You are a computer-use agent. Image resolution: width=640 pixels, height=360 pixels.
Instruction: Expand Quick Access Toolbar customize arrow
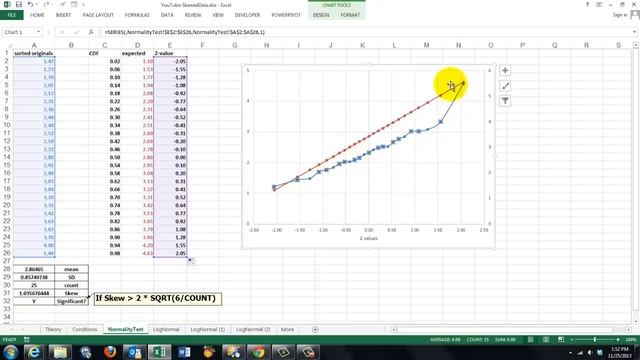84,4
